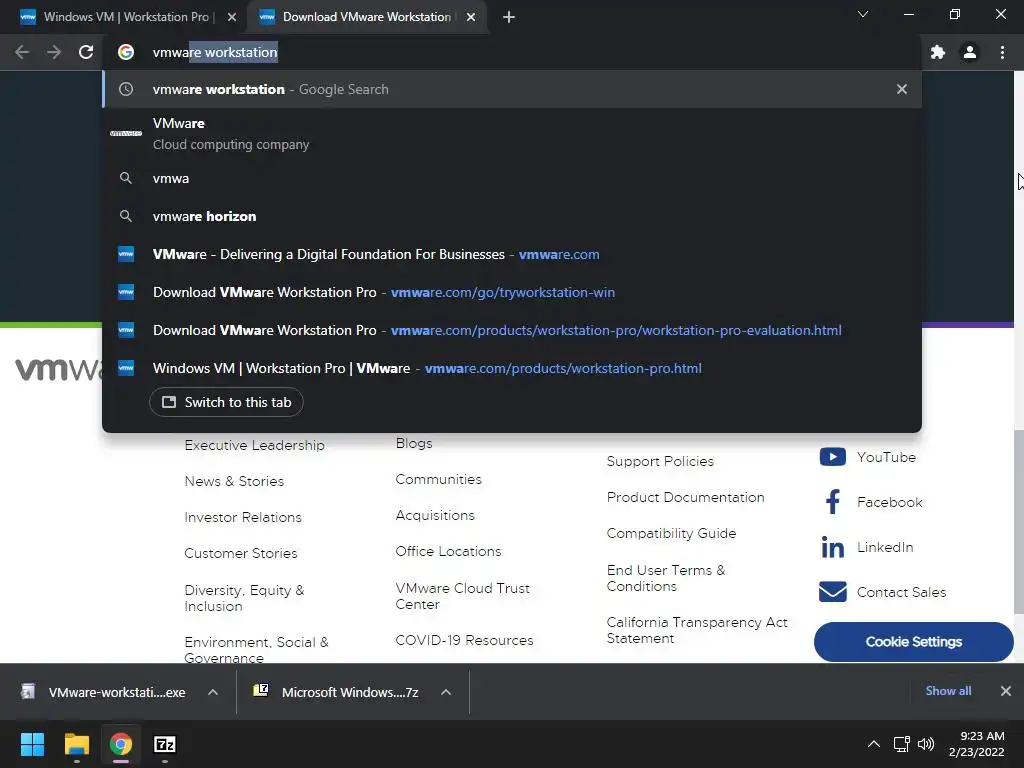Screen dimensions: 1024x768
Task: Open COVID-19 Resources link
Action: point(464,640)
